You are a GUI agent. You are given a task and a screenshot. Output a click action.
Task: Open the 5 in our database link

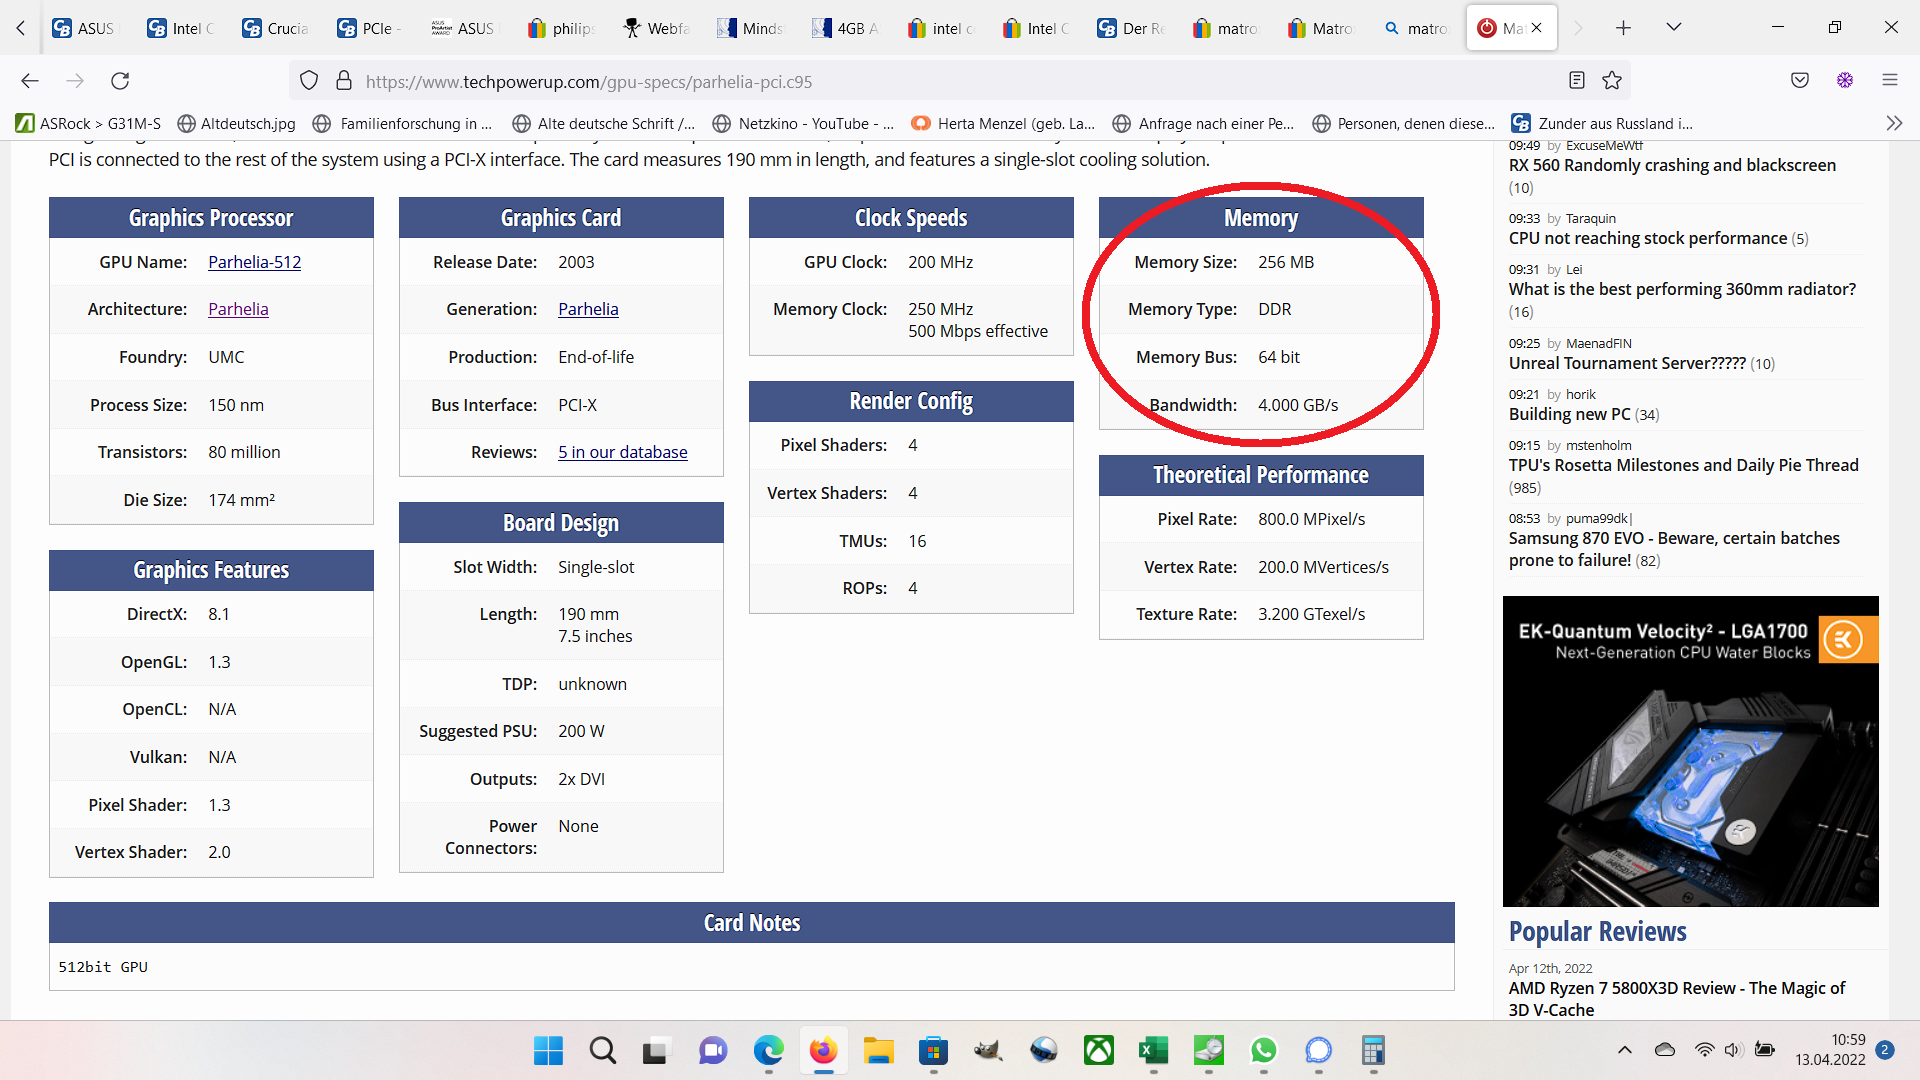click(x=622, y=452)
